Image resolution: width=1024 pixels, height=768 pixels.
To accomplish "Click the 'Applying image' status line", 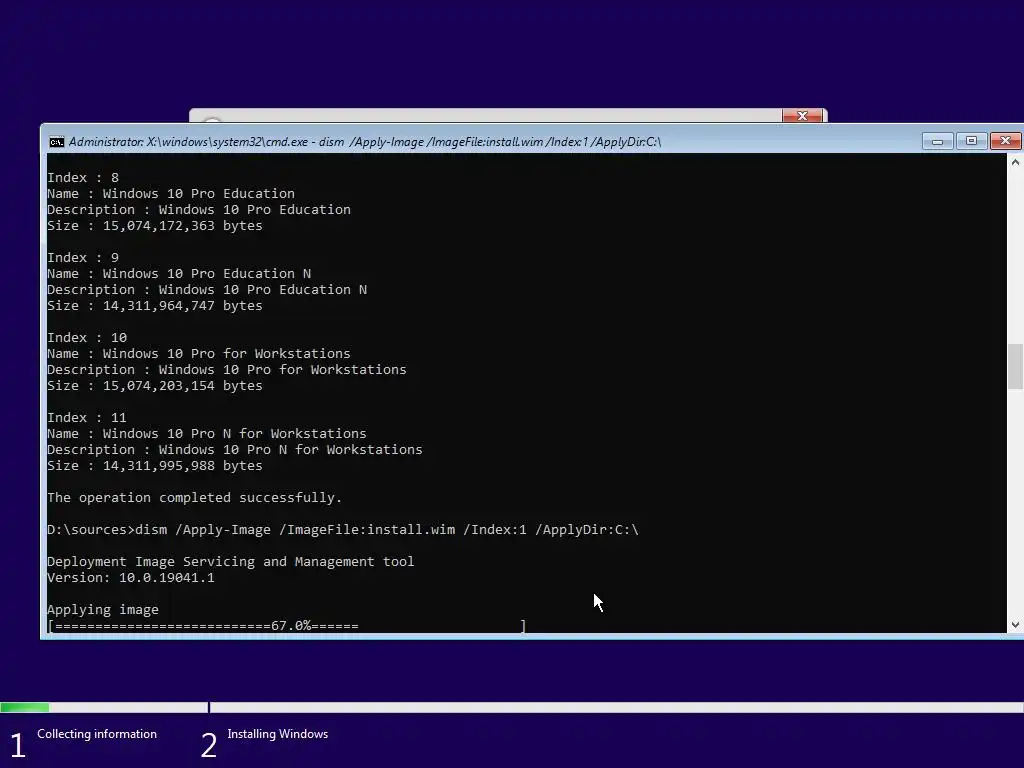I will point(103,609).
